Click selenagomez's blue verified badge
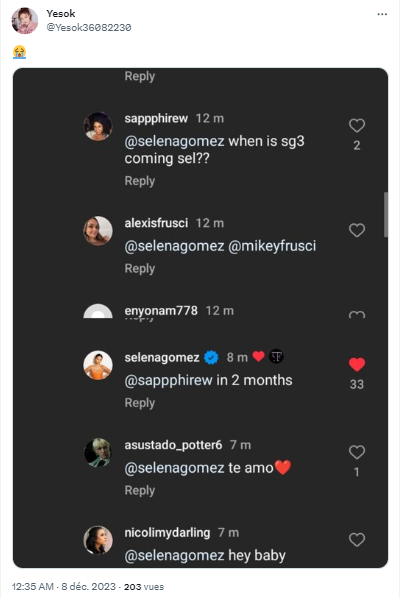The height and width of the screenshot is (598, 401). click(211, 357)
